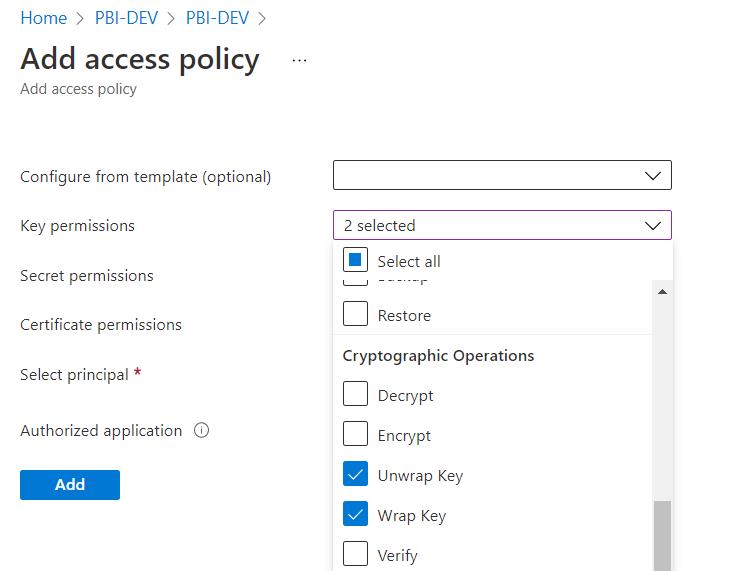The width and height of the screenshot is (755, 571).
Task: Toggle the Select all checkbox
Action: (x=356, y=261)
